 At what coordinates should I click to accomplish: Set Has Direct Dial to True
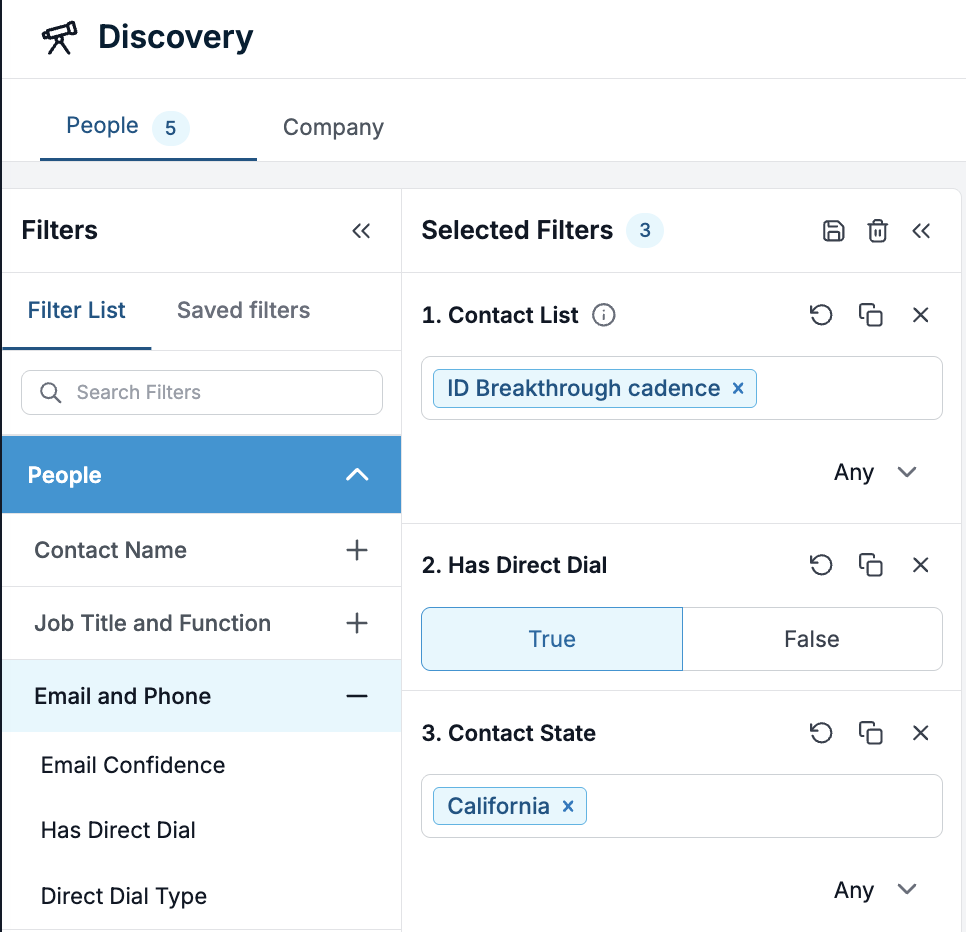pos(552,639)
